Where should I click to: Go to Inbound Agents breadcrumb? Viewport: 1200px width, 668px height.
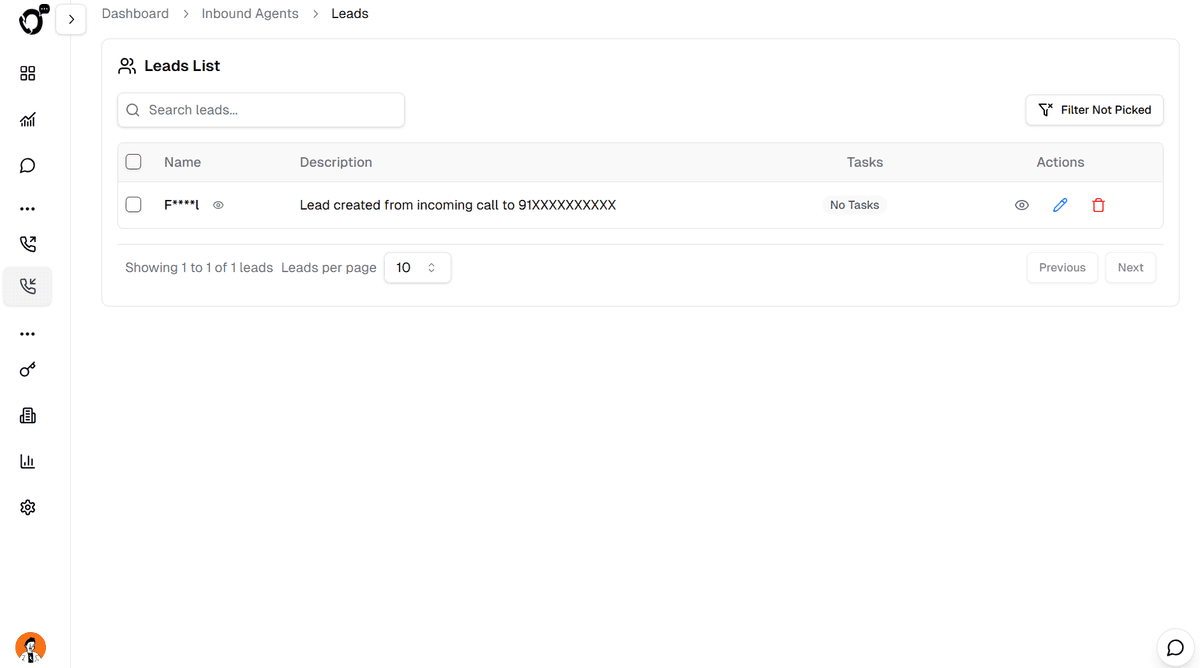[x=250, y=14]
